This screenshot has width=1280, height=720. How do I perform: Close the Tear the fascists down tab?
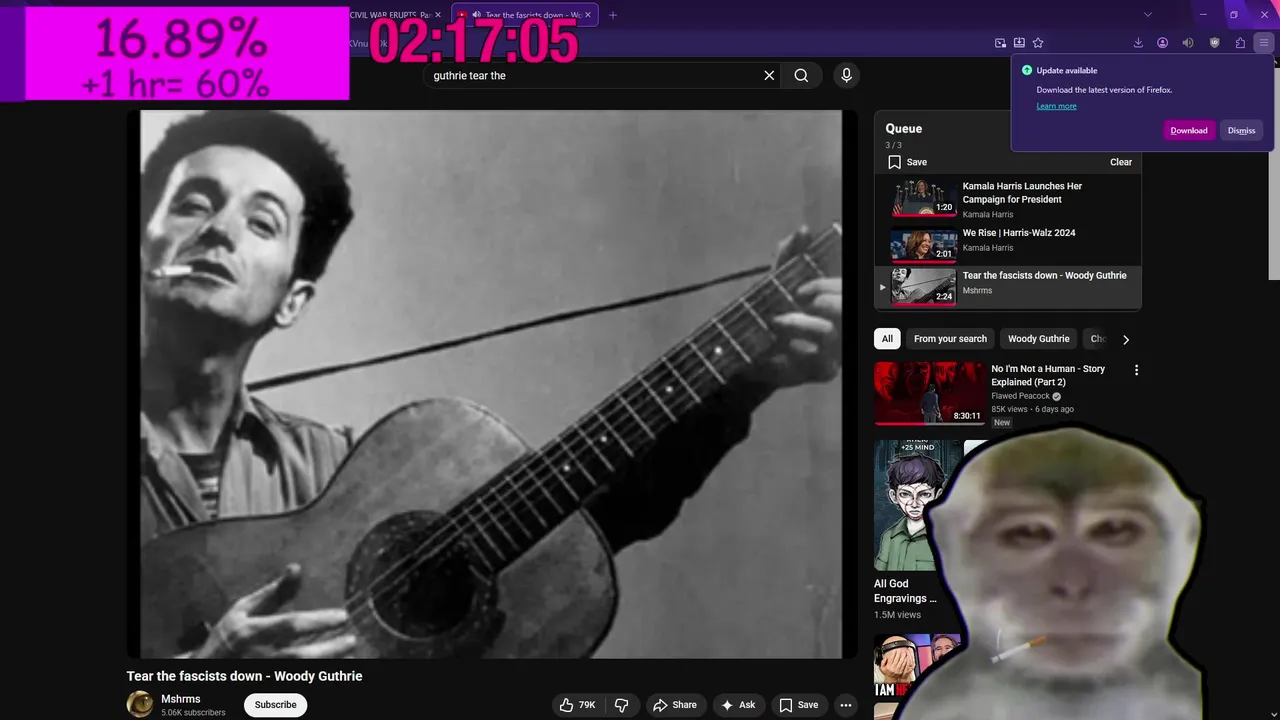pos(588,15)
